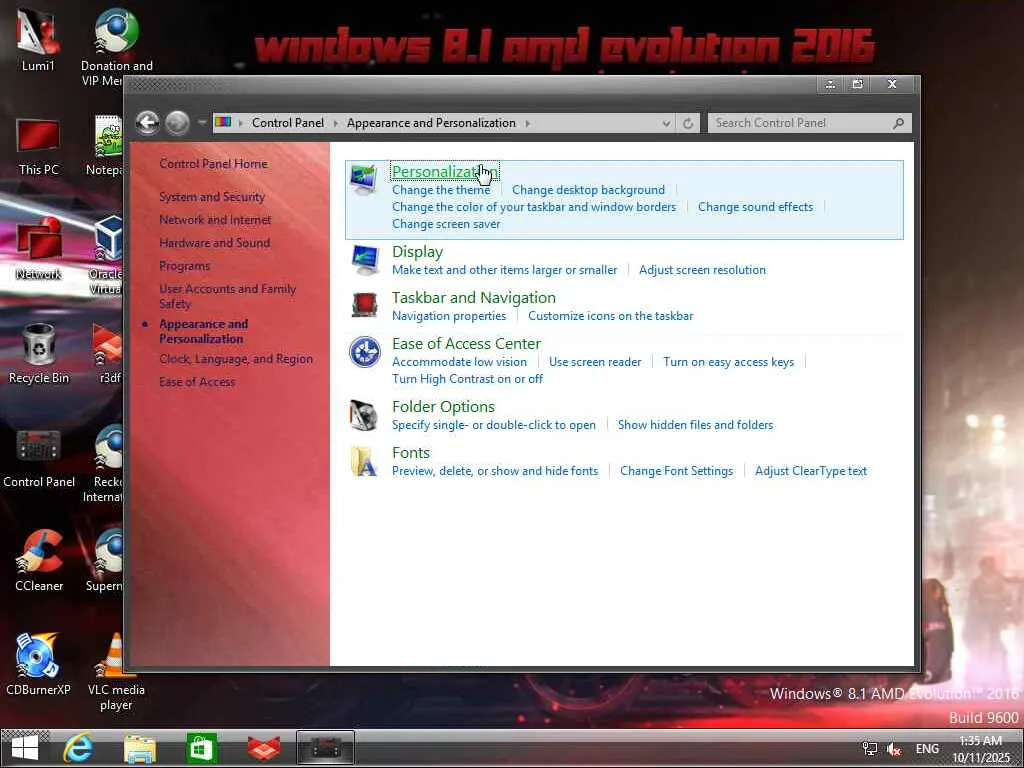Open Control Panel Home in sidebar
Viewport: 1024px width, 768px height.
click(214, 164)
